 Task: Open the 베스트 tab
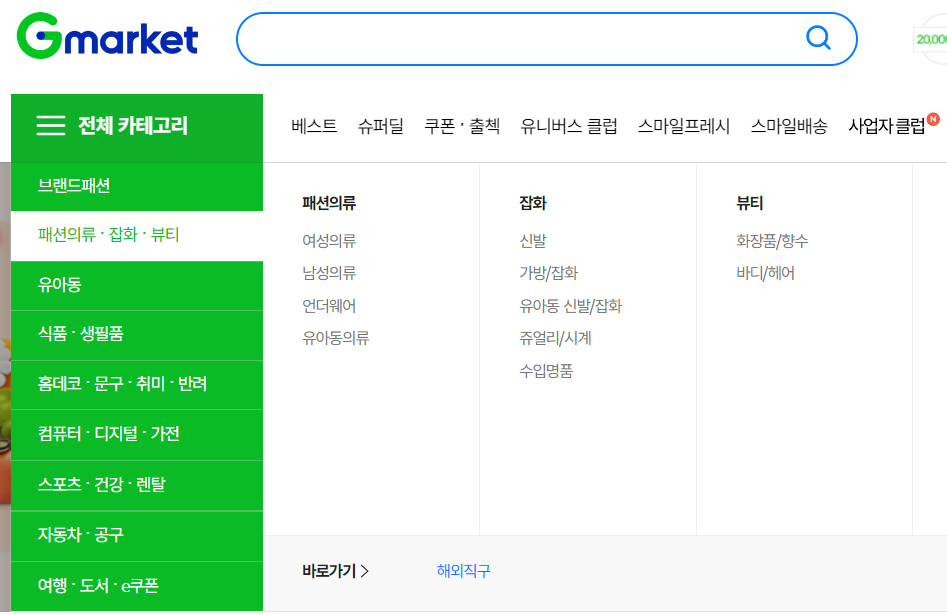(x=314, y=126)
